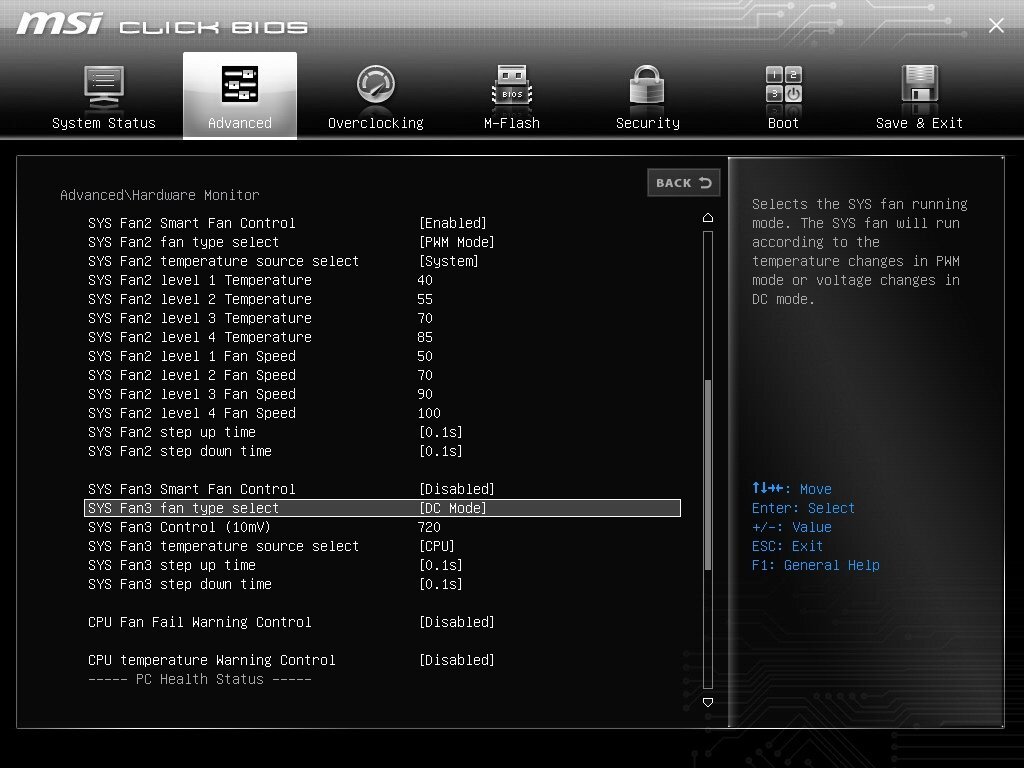Edit SYS Fan2 level 1 Temperature value 40
The image size is (1024, 768).
point(425,280)
